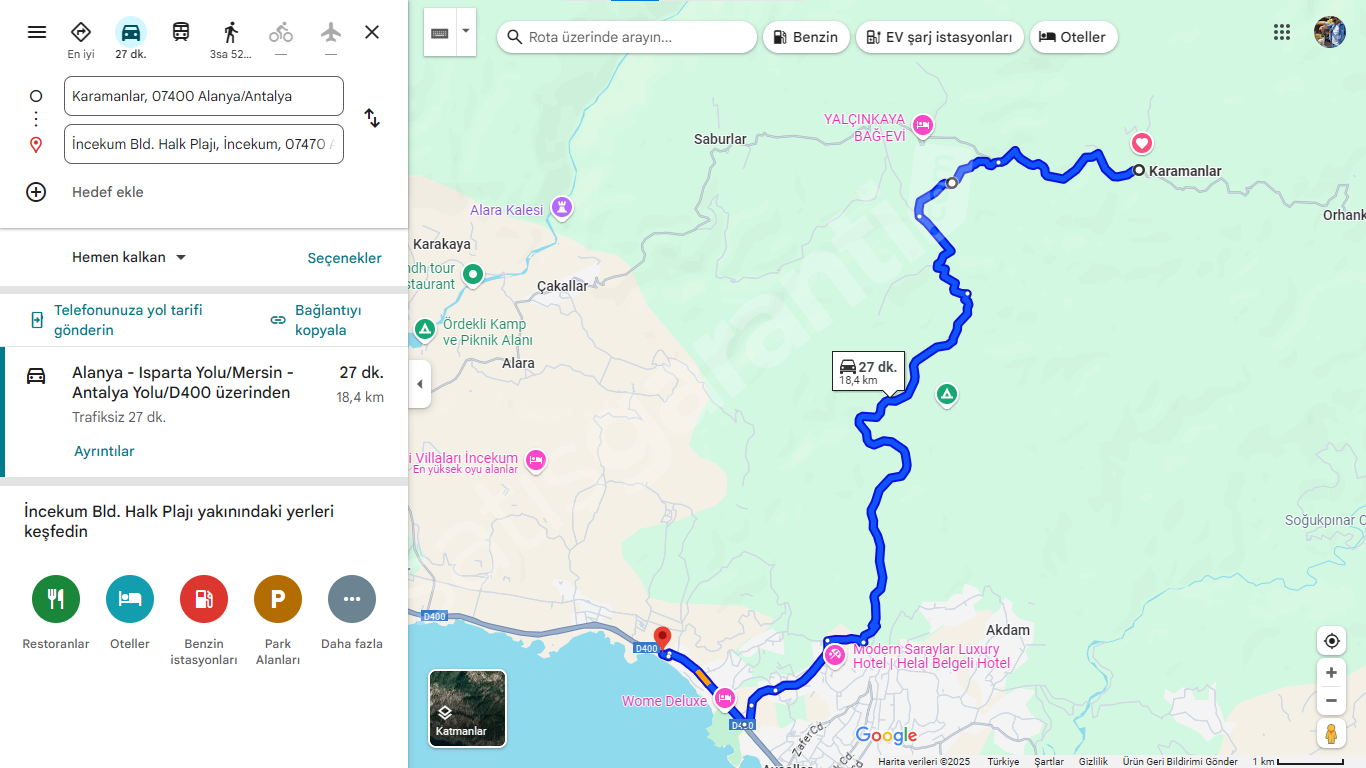Screen dimensions: 1366x768
Task: Open Seçenekler route options
Action: coord(344,258)
